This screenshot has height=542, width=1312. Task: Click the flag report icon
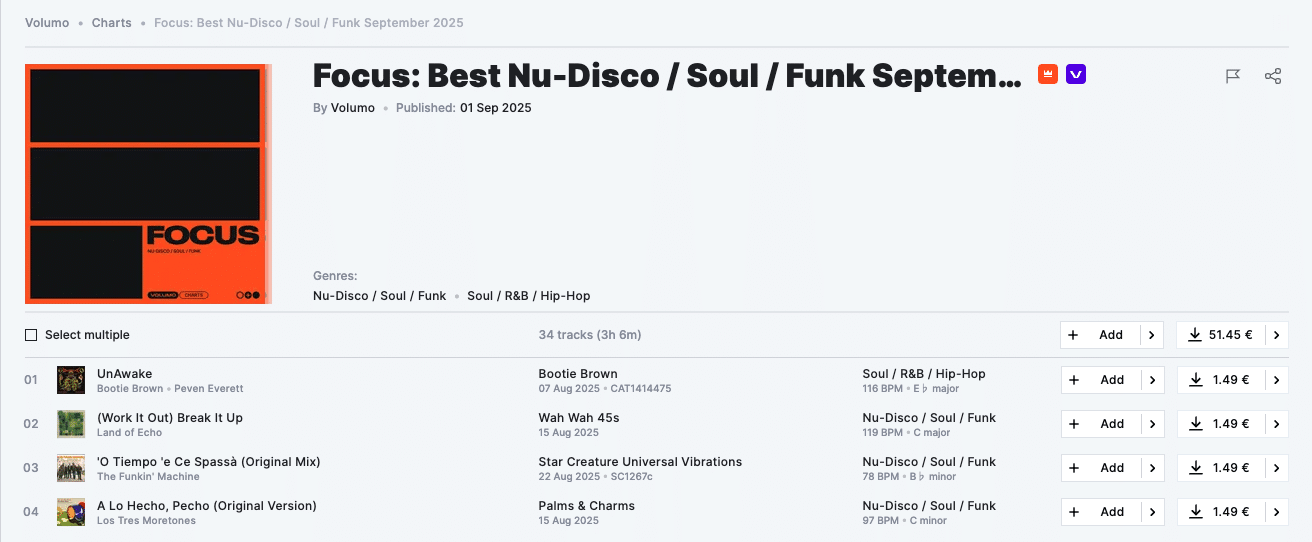click(1233, 76)
